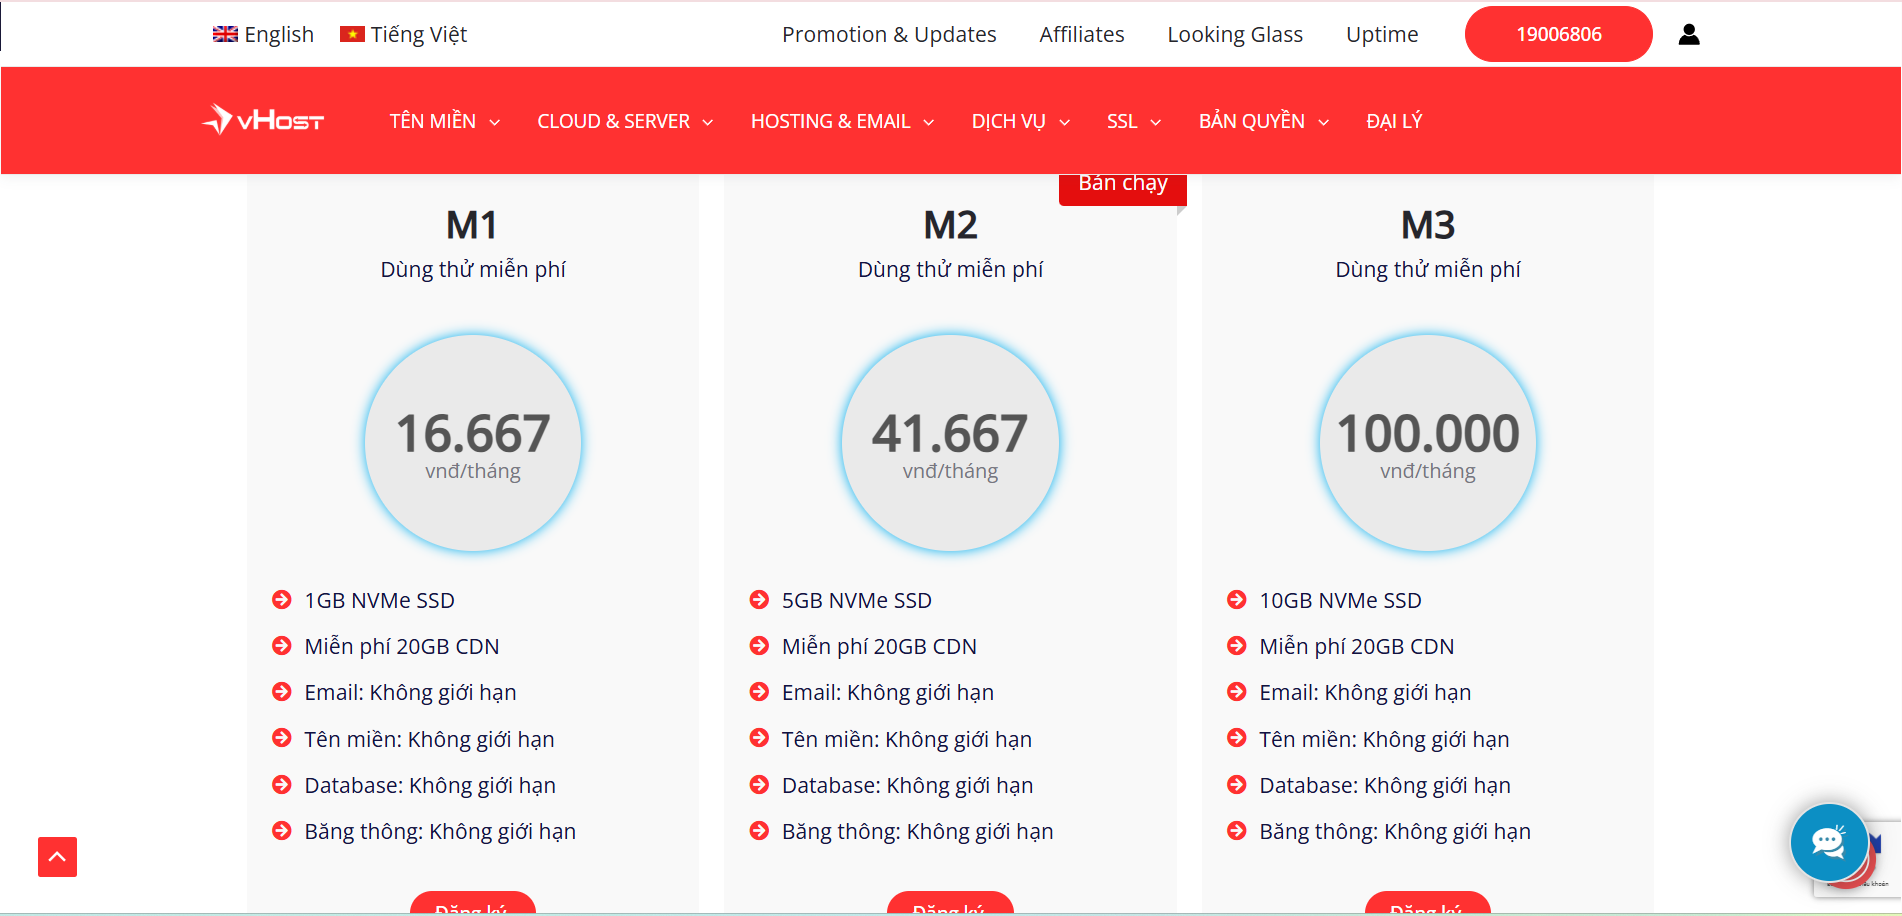This screenshot has width=1902, height=916.
Task: Click the scroll-to-top arrow button
Action: click(57, 857)
